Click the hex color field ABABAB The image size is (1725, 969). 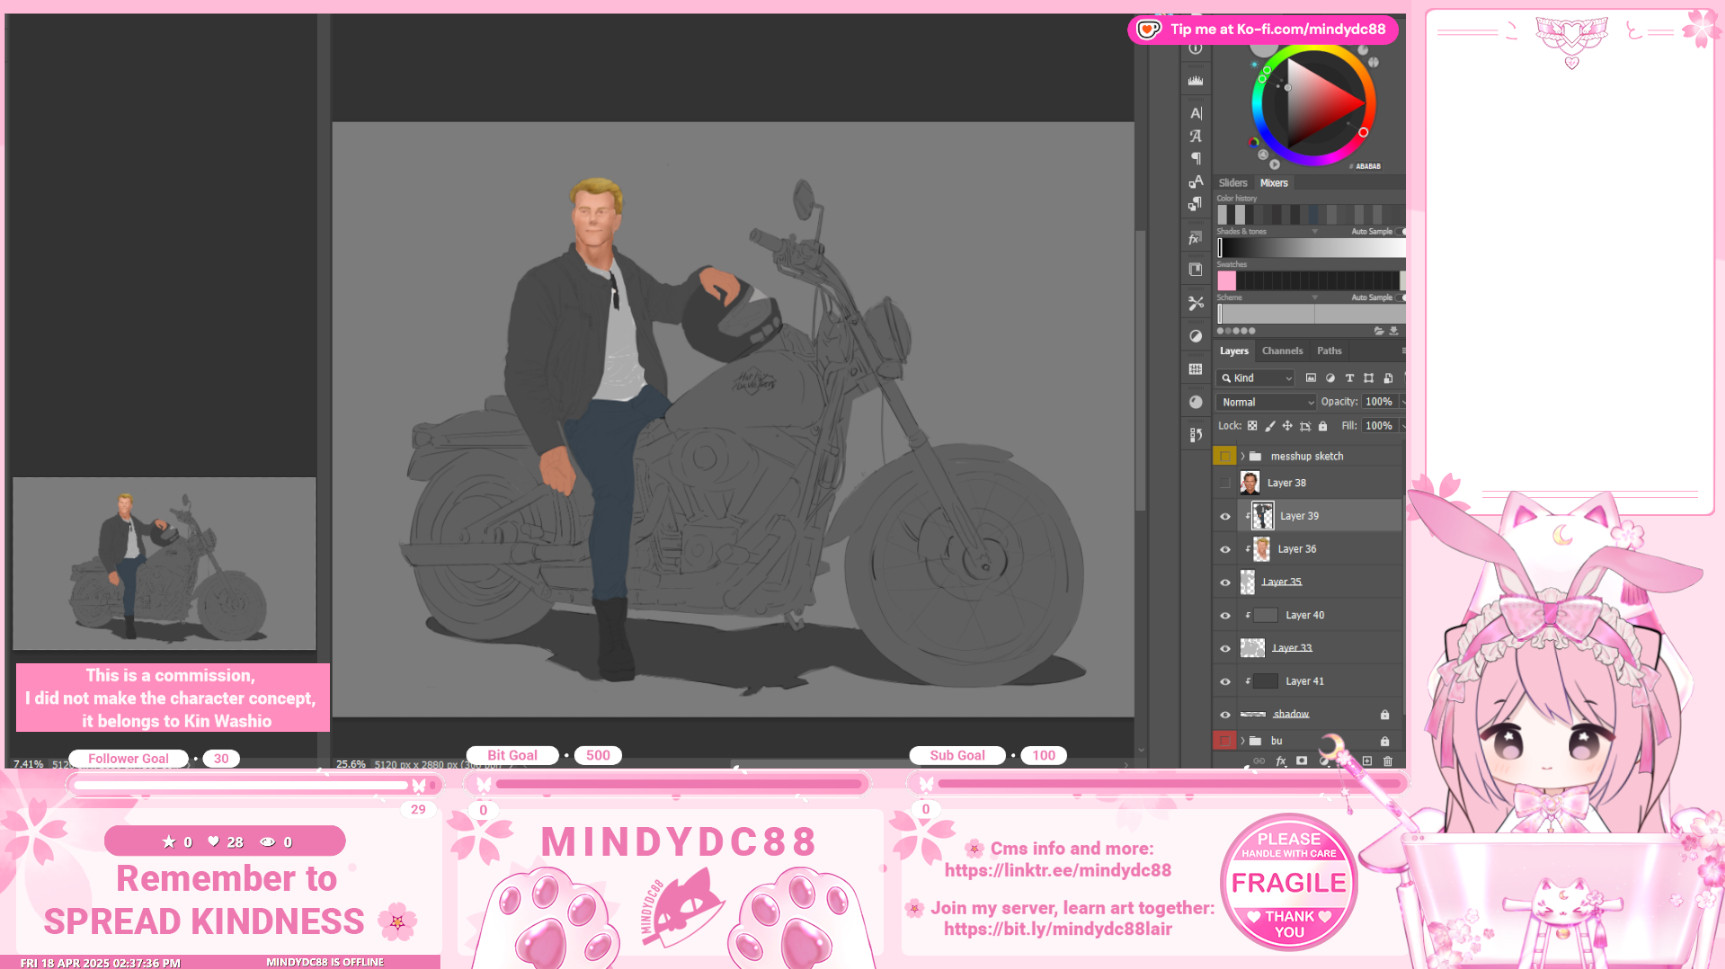tap(1368, 166)
